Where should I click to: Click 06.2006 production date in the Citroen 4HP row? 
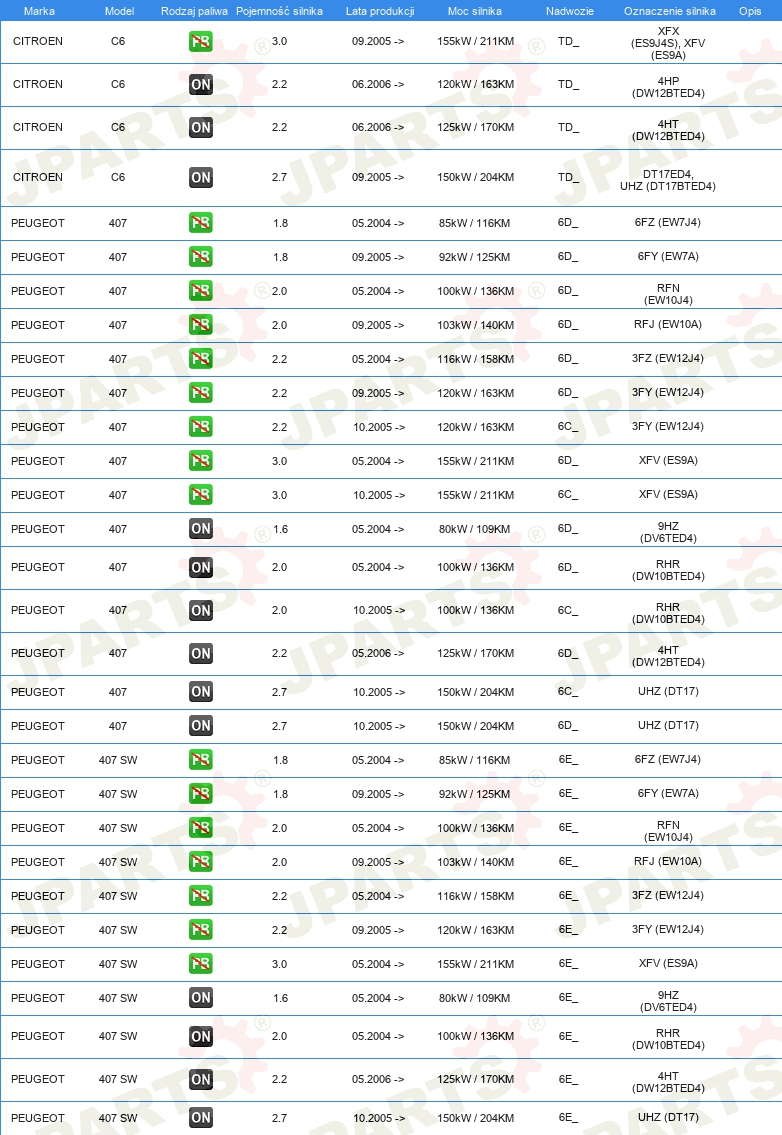point(378,85)
